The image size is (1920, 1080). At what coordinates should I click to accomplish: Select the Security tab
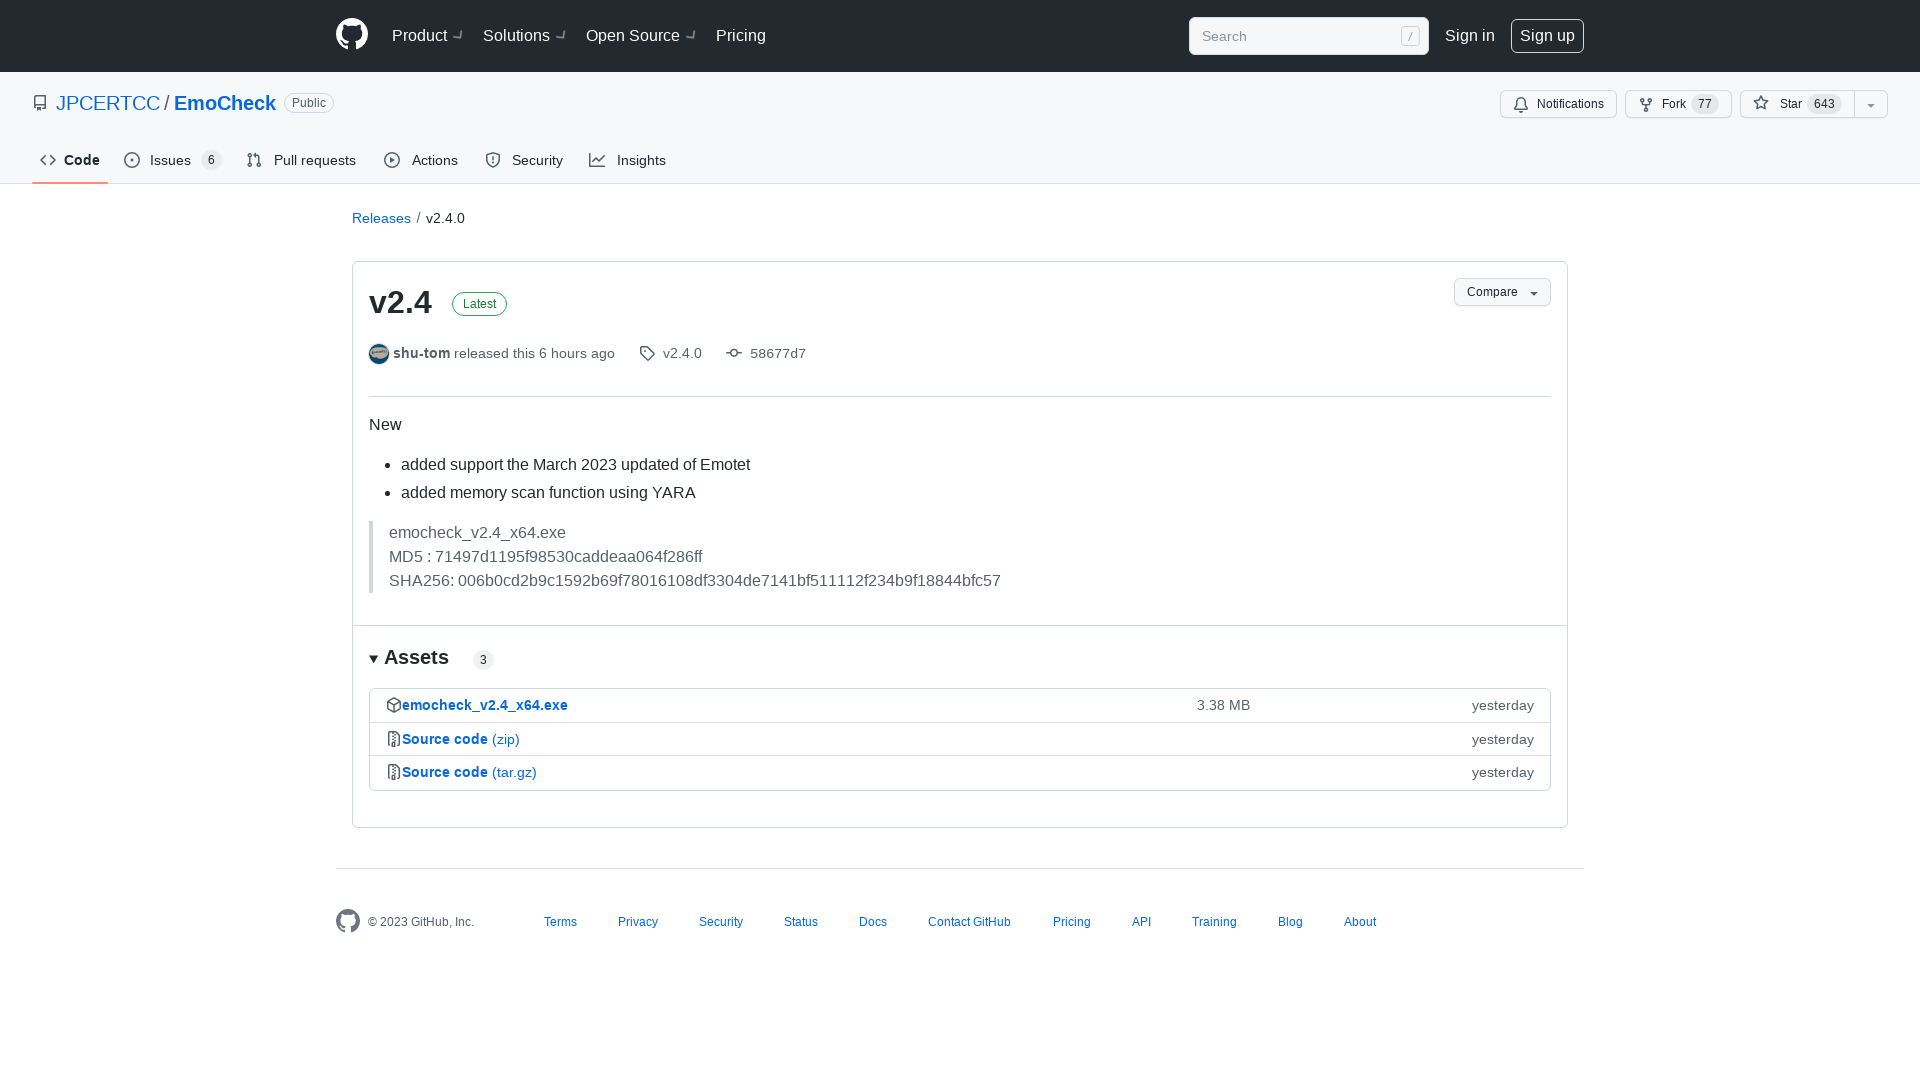[524, 160]
